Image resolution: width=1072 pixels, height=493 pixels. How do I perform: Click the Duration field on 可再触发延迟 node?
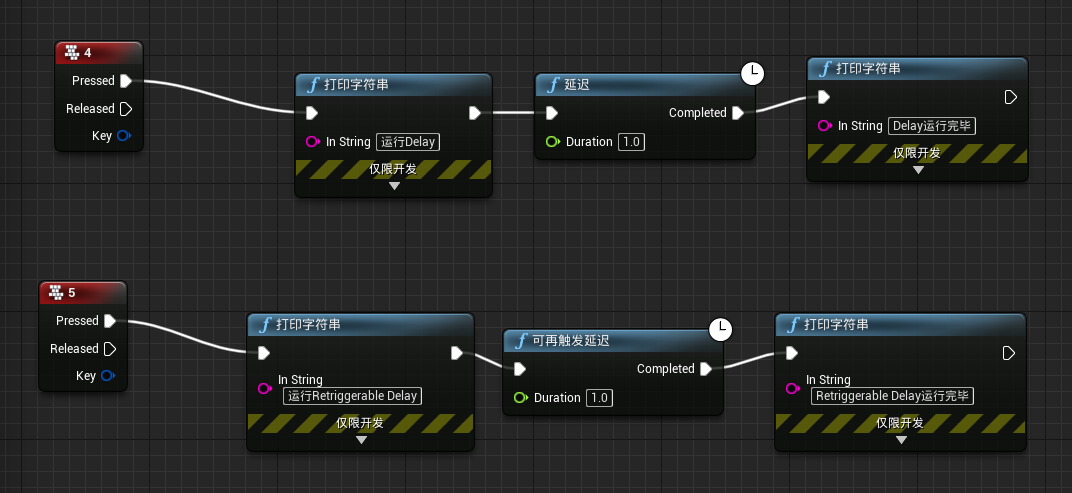[599, 398]
